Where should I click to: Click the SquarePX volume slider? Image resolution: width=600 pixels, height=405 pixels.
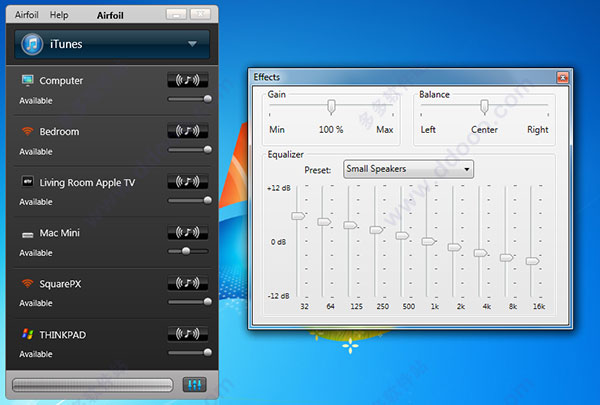point(189,302)
